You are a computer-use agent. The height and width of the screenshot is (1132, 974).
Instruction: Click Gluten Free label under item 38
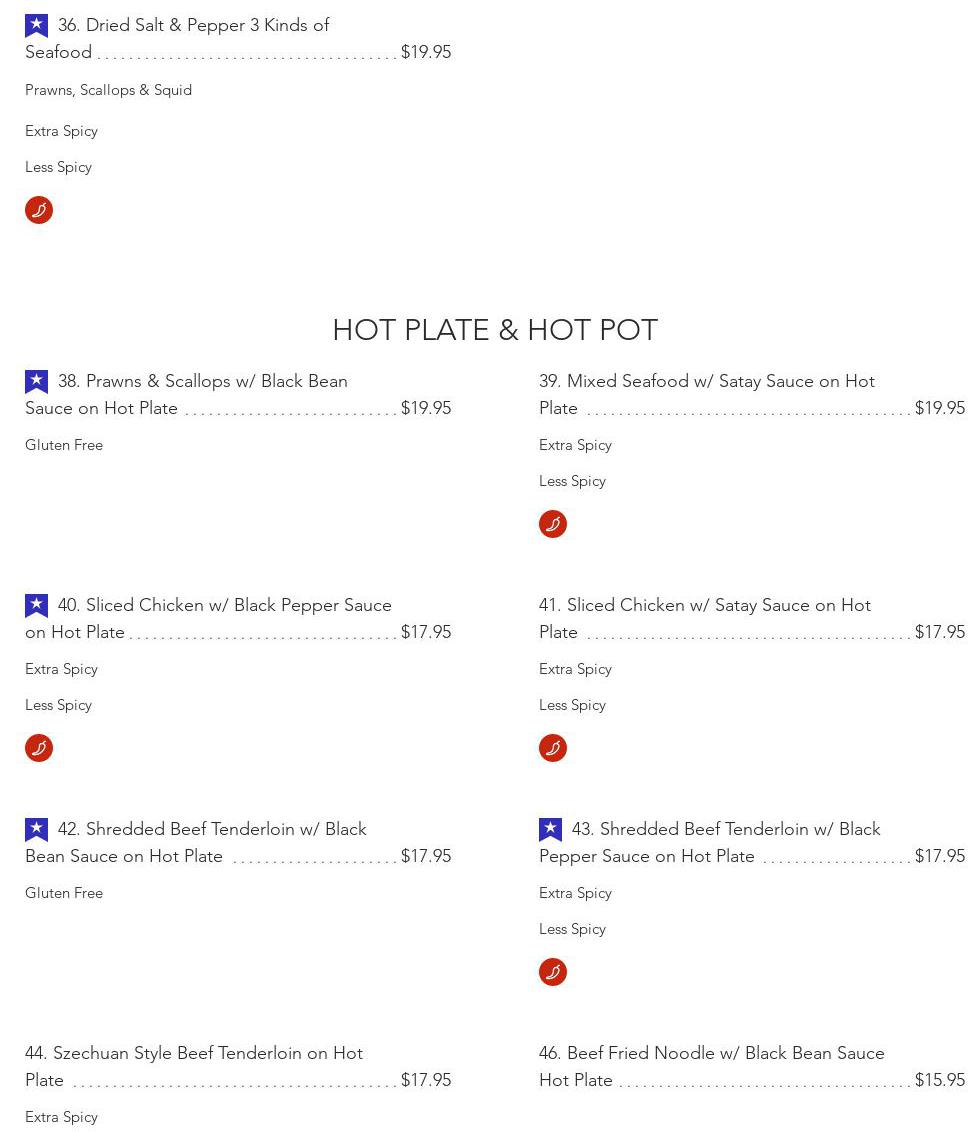[64, 445]
